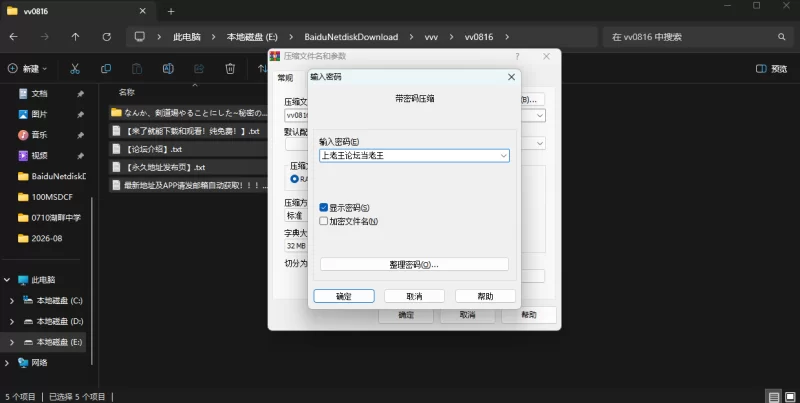Click the pin icon beside 视频
This screenshot has height=403, width=800.
pos(80,156)
